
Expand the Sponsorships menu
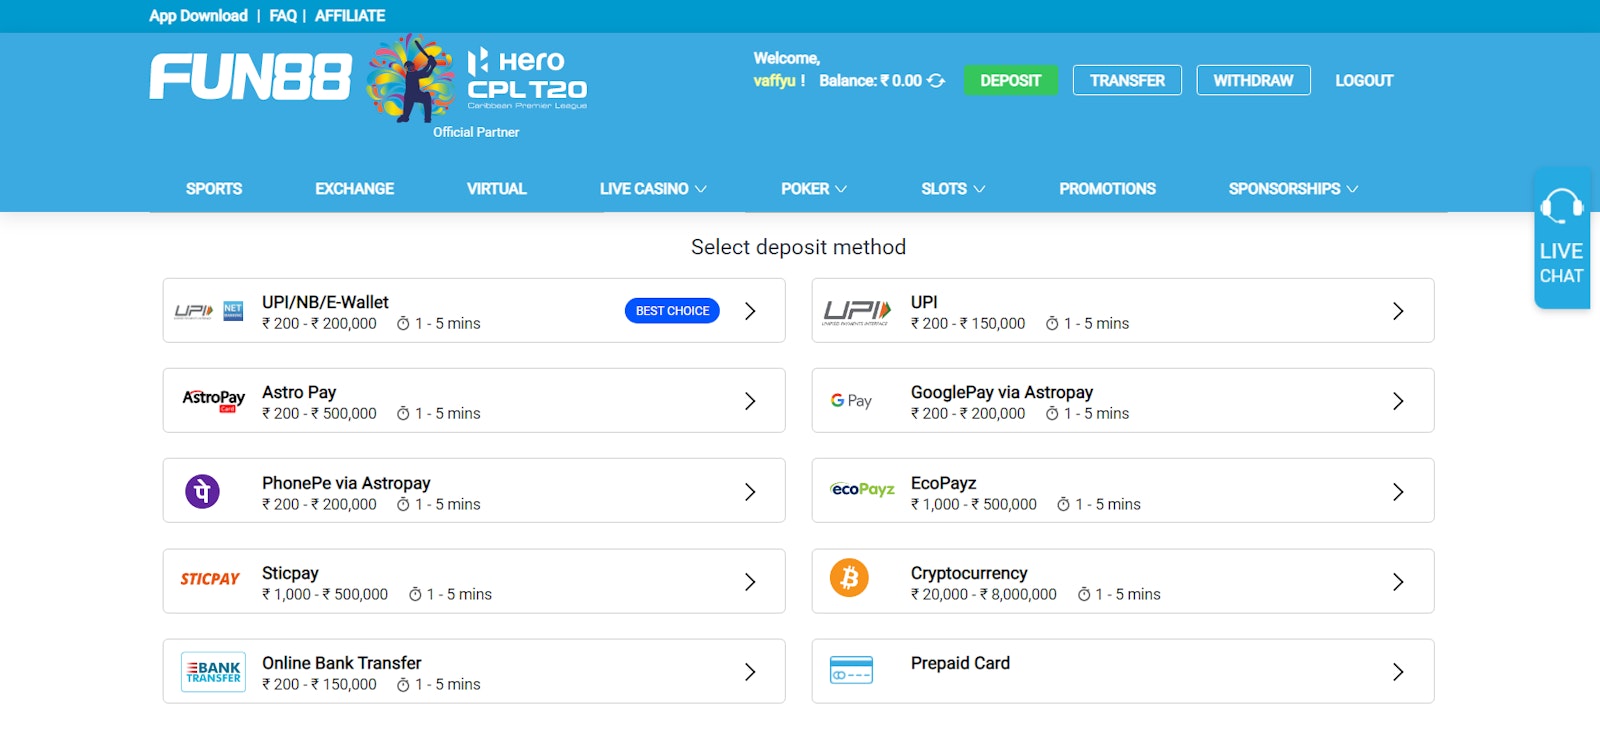tap(1292, 189)
